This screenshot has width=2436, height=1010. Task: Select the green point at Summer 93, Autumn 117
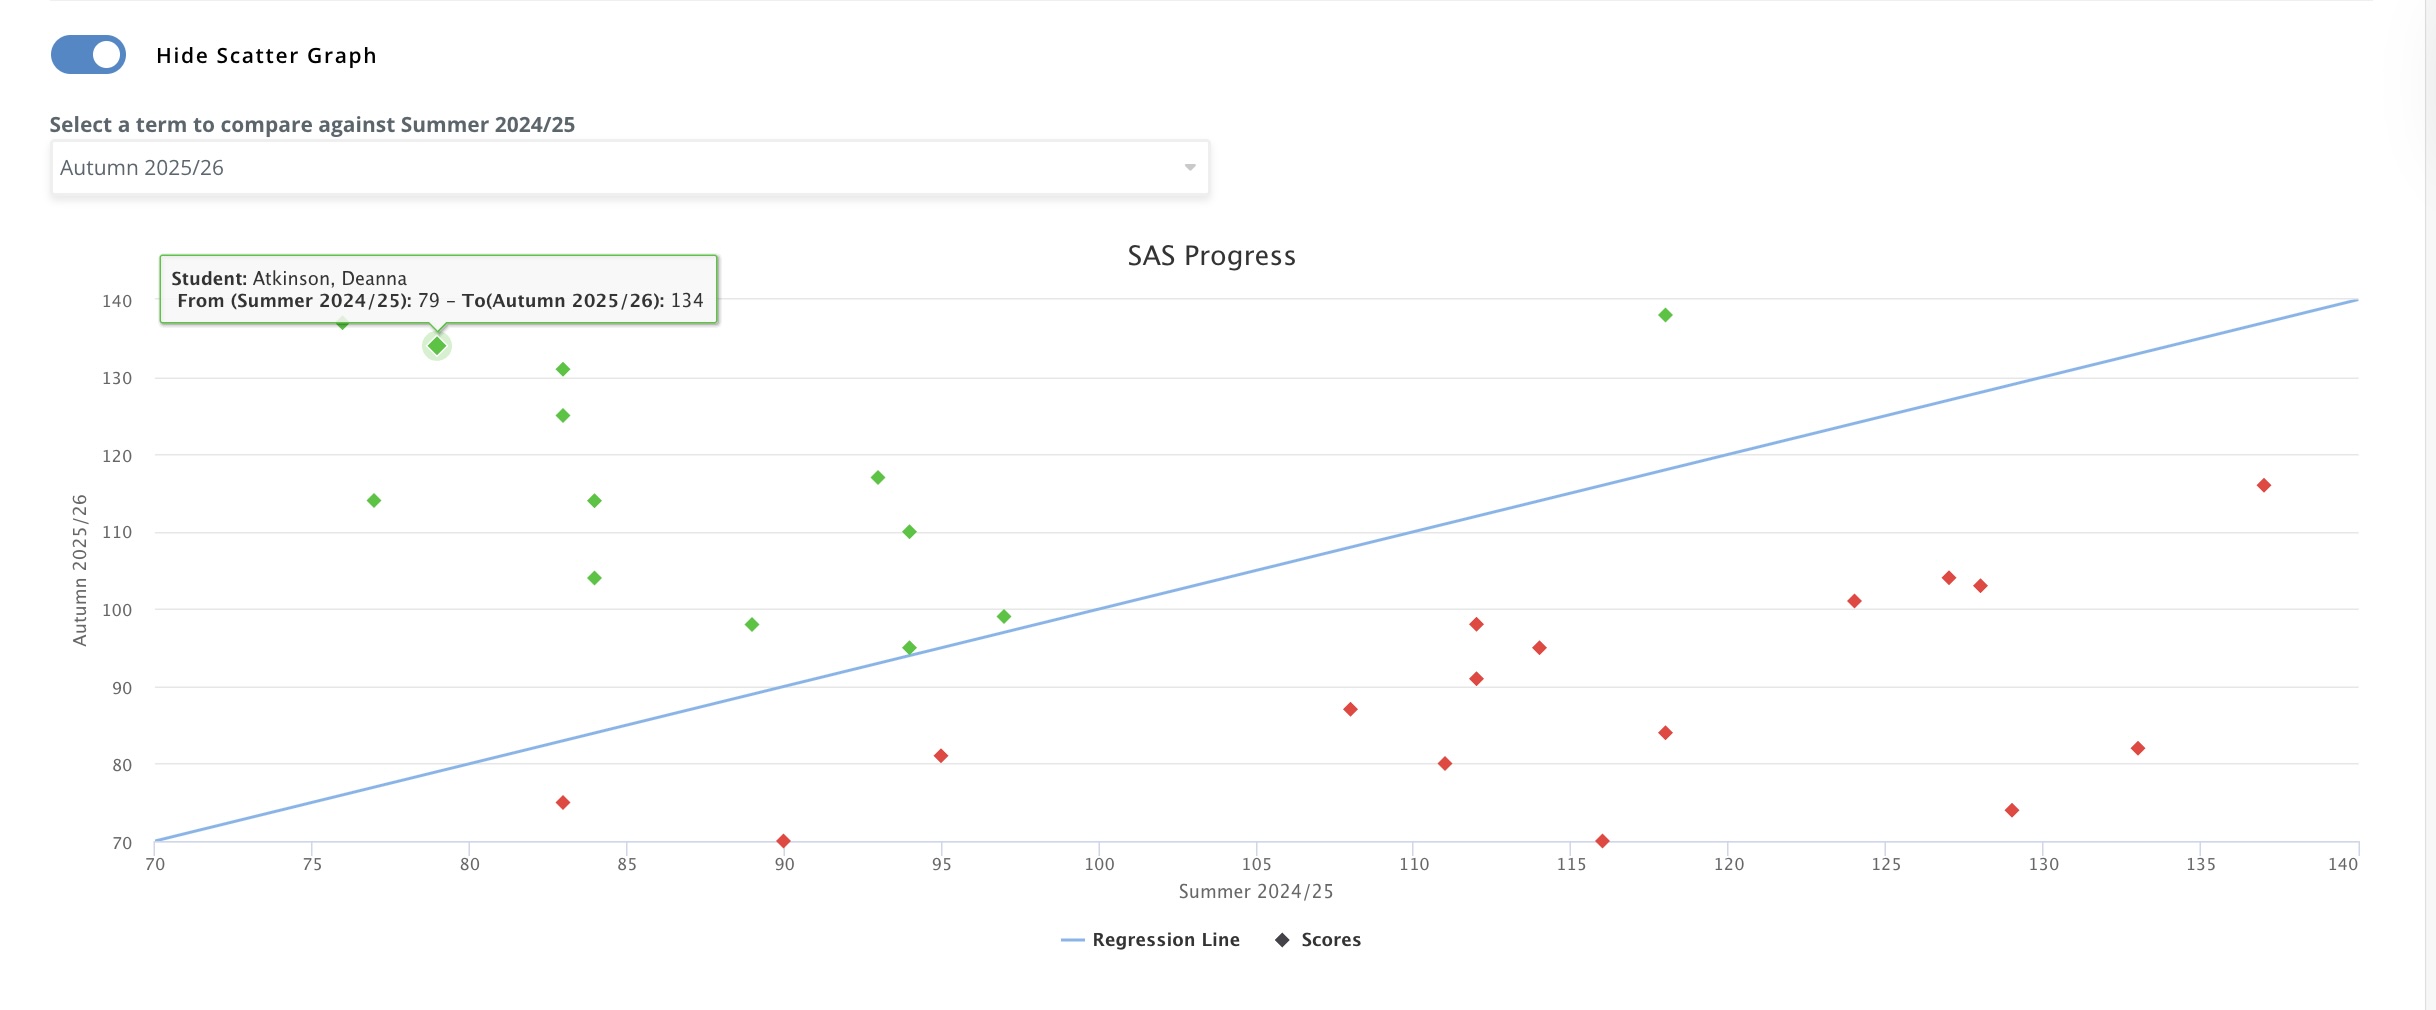(878, 477)
